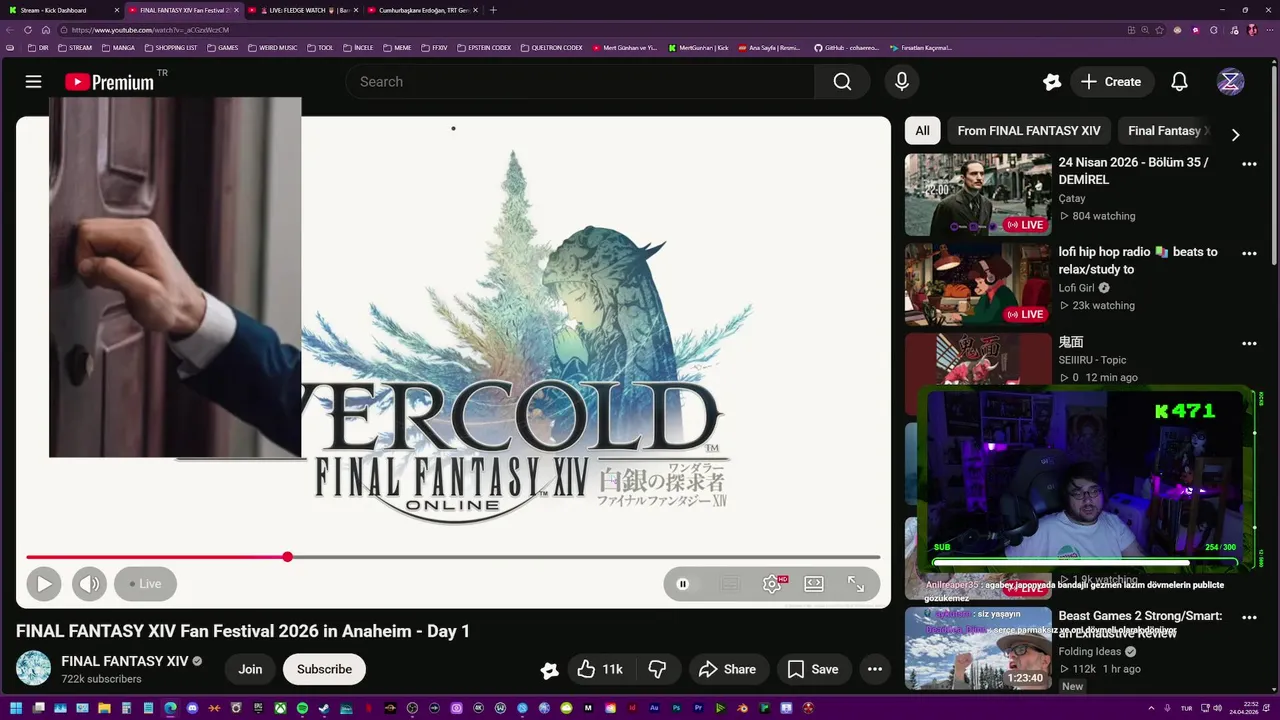
Task: Open the Ask sparkle icon beside Create
Action: 1051,82
